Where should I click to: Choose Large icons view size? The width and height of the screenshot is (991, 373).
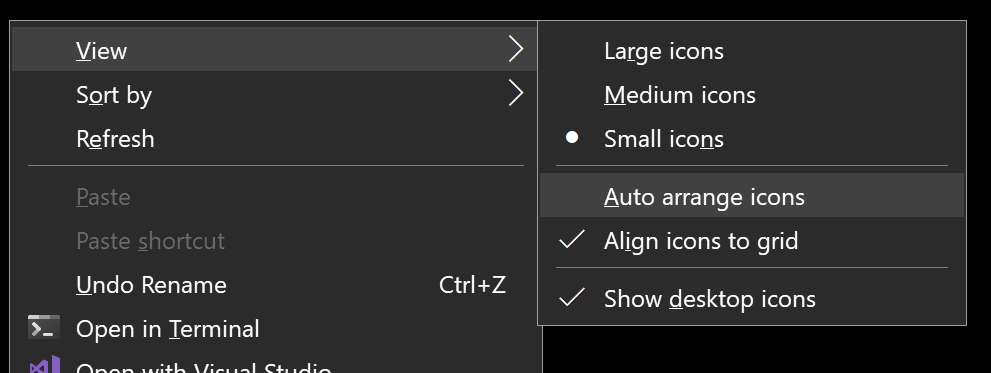click(751, 51)
